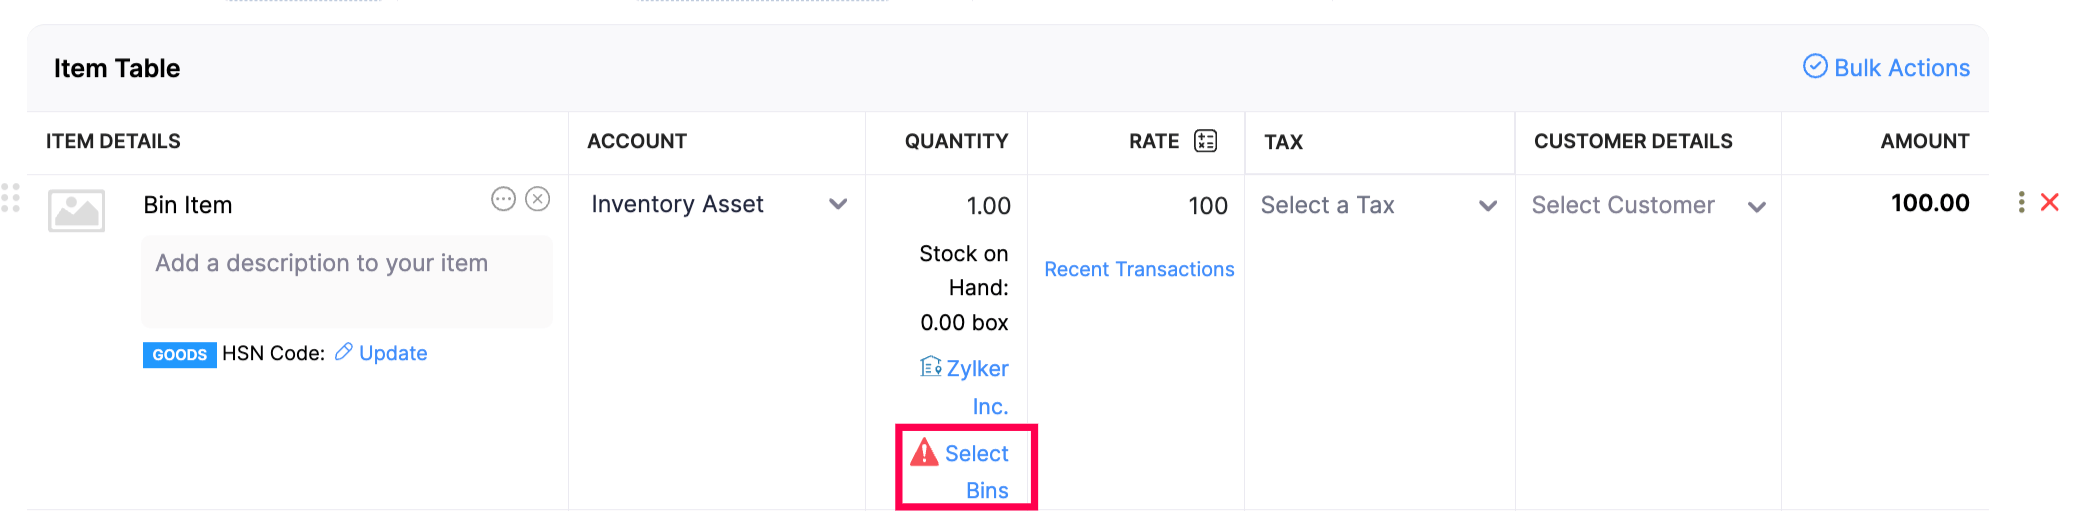Open the more options ellipsis icon beside Bin Item
2098x511 pixels.
click(503, 199)
